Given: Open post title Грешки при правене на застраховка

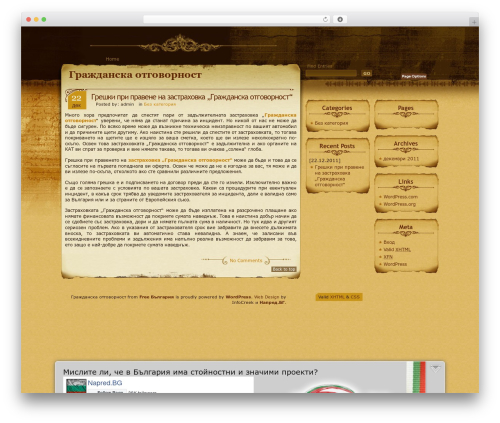Looking at the screenshot, I should (192, 97).
